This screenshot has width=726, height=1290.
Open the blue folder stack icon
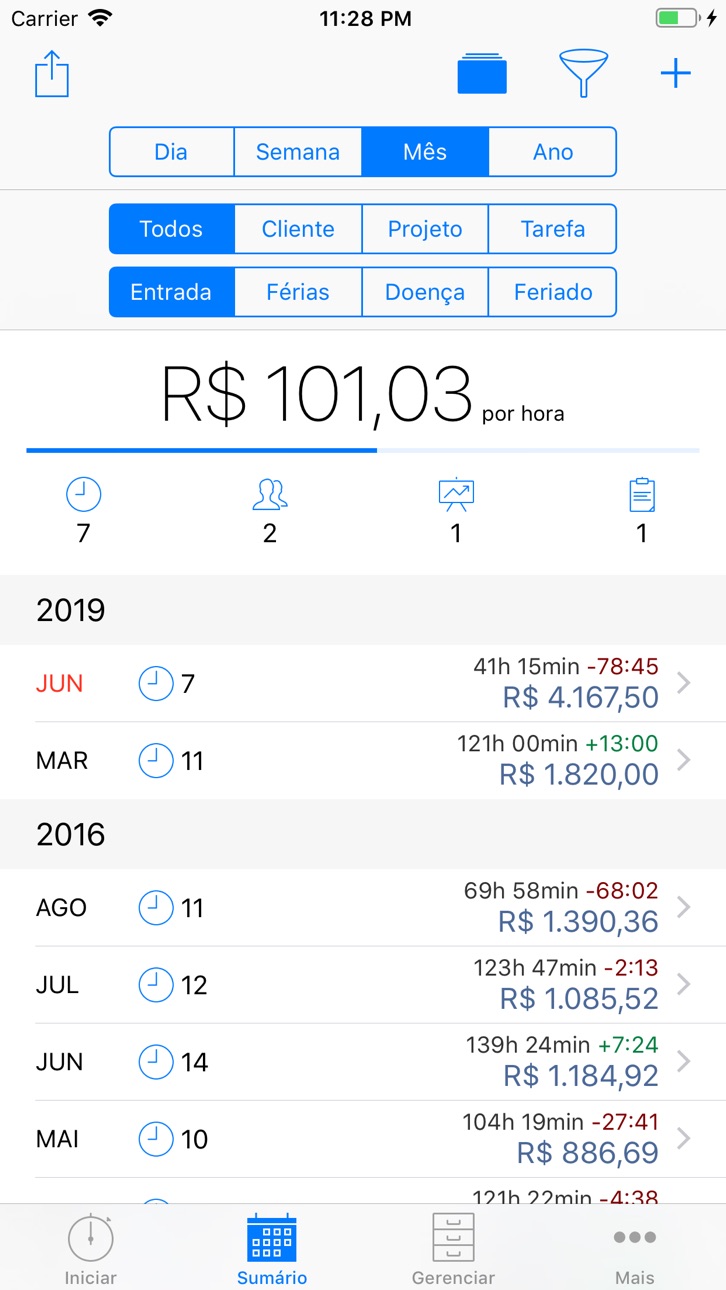click(482, 74)
